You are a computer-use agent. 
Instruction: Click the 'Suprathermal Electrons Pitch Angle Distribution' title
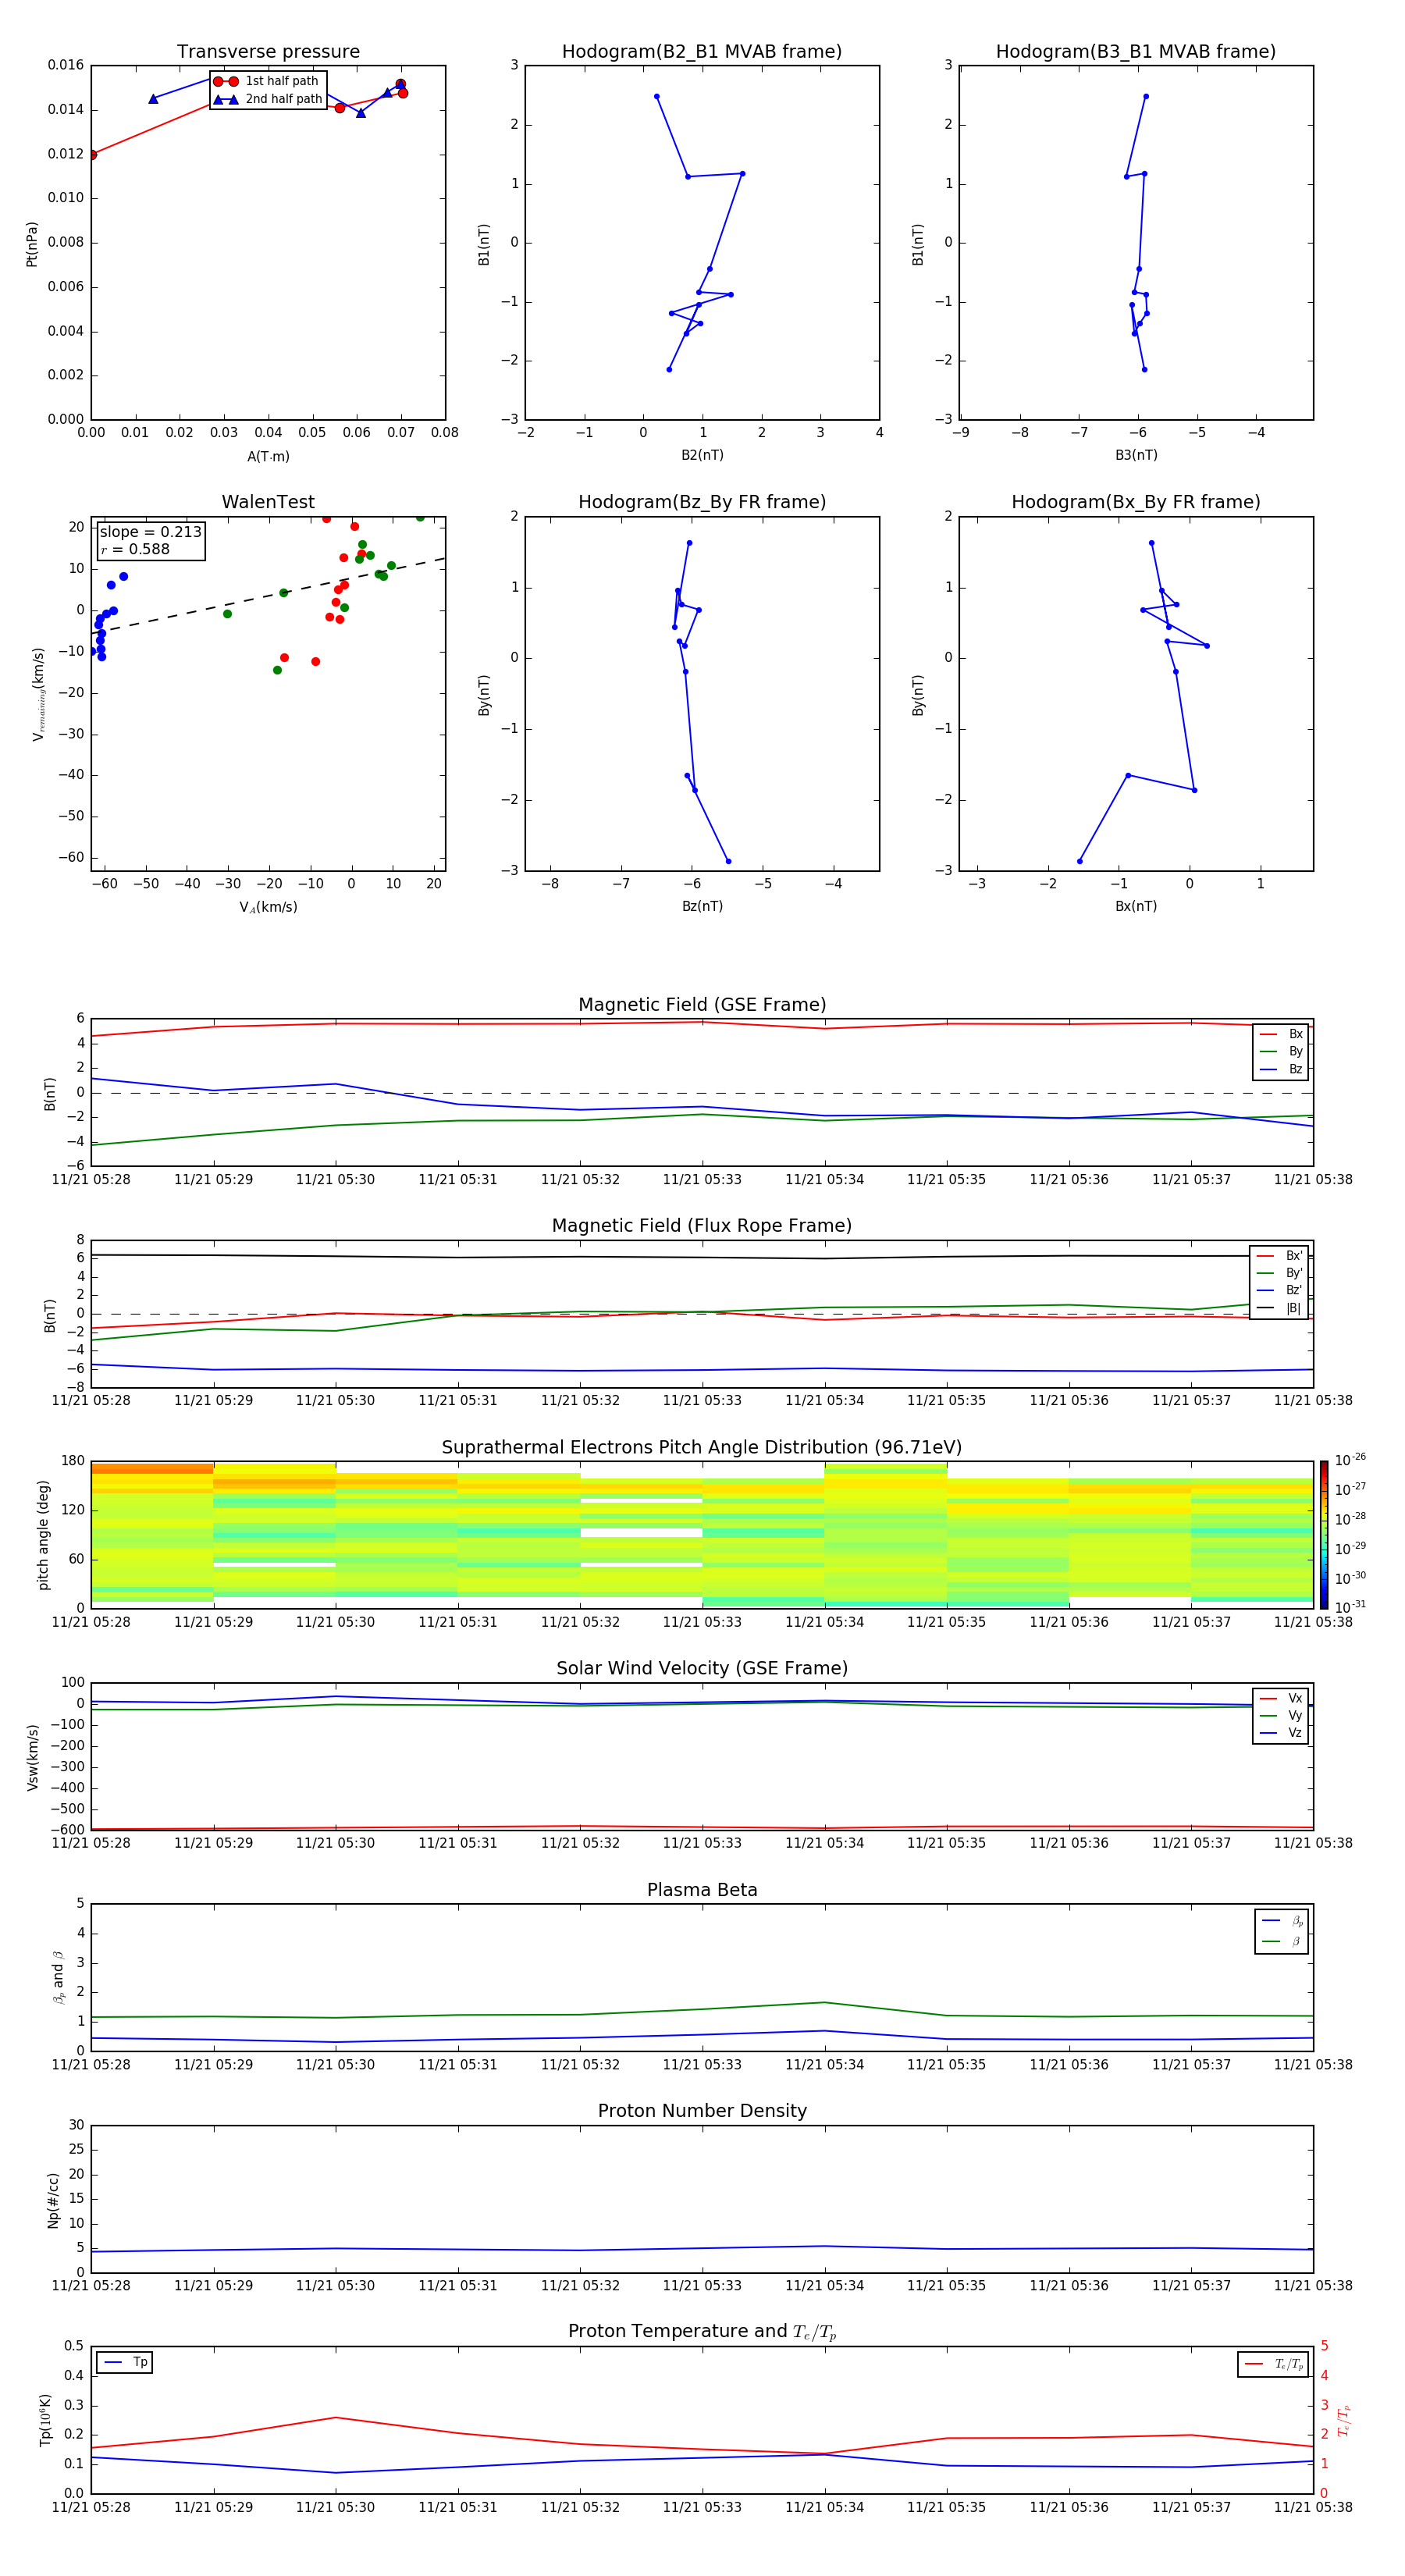pos(702,1448)
